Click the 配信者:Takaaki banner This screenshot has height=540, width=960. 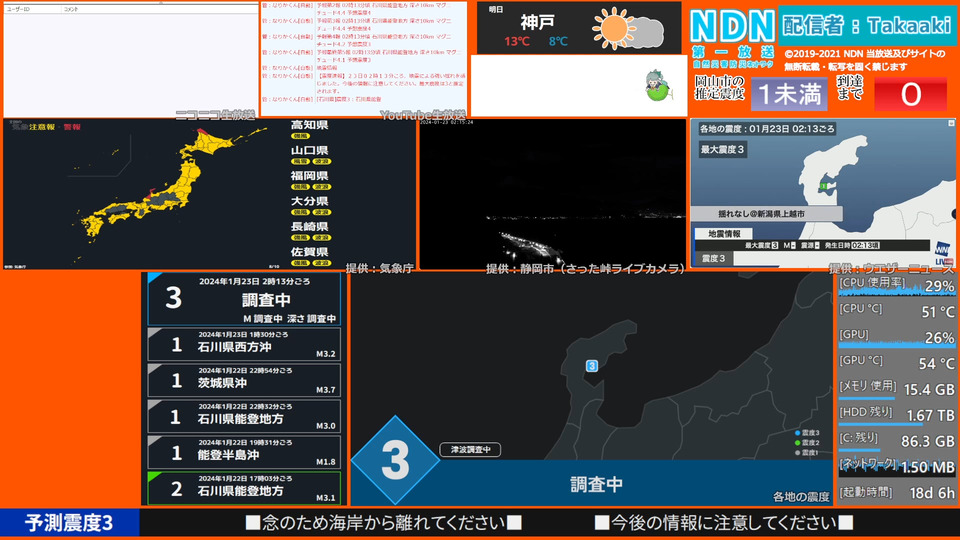(x=867, y=26)
